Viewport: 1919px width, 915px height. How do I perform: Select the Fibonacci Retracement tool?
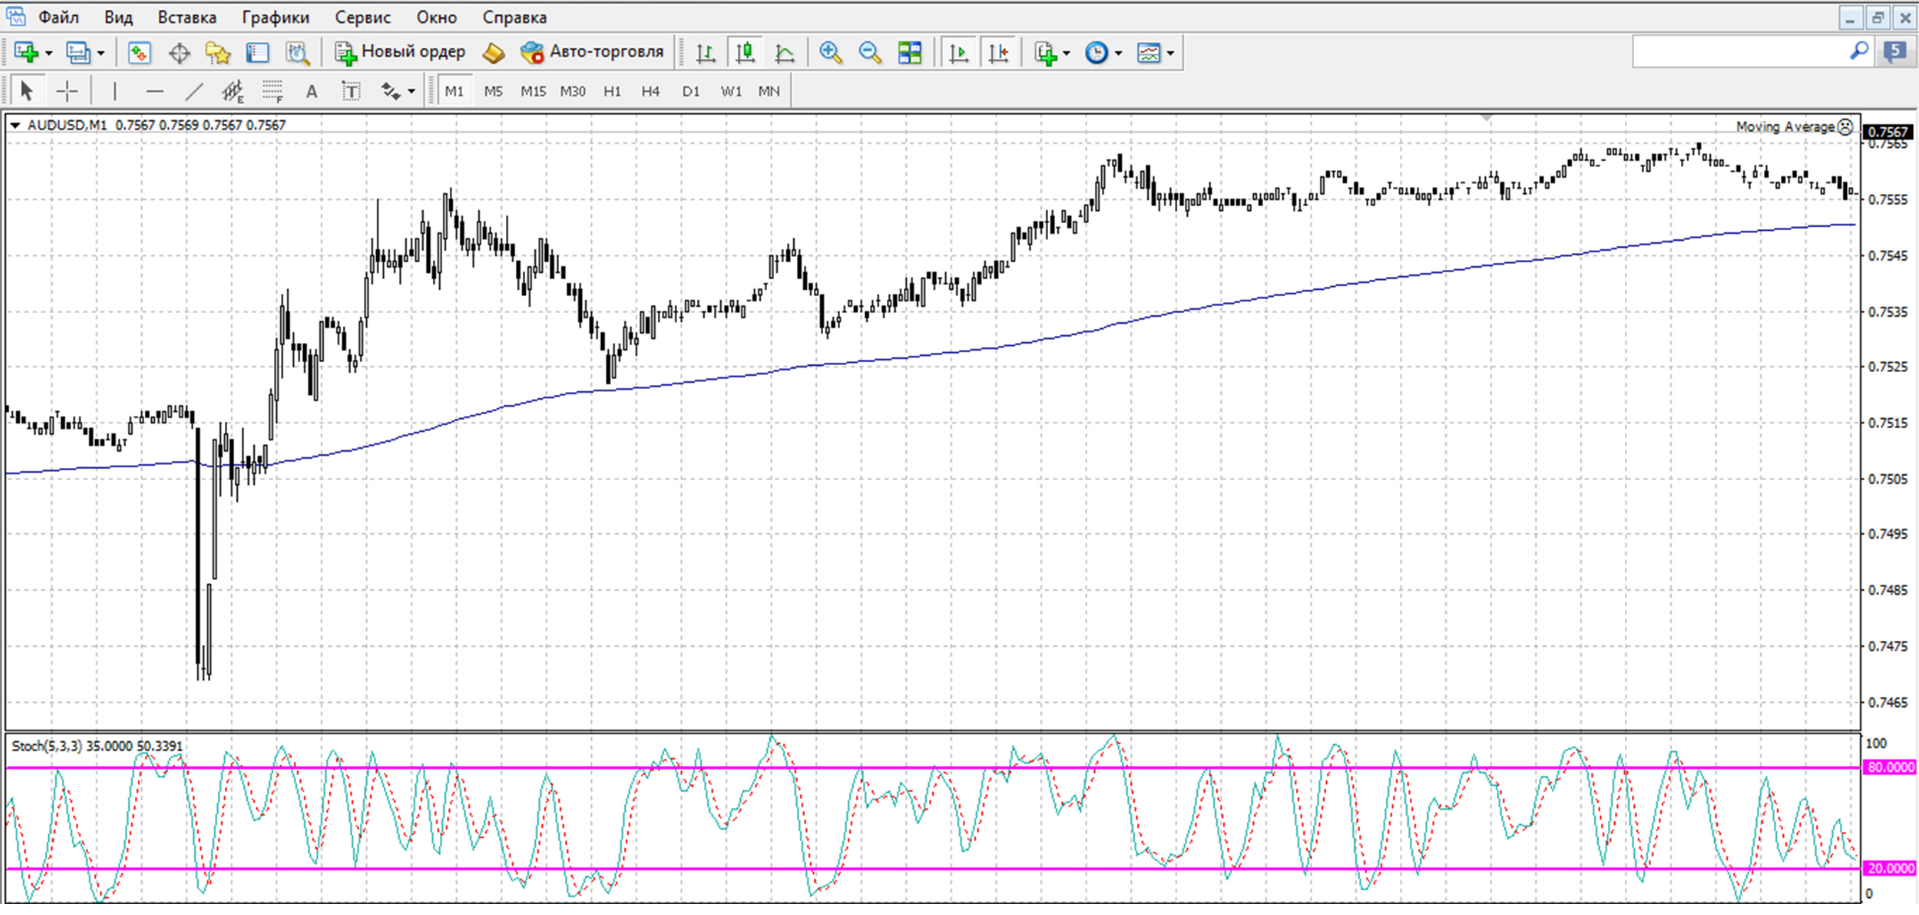coord(272,91)
